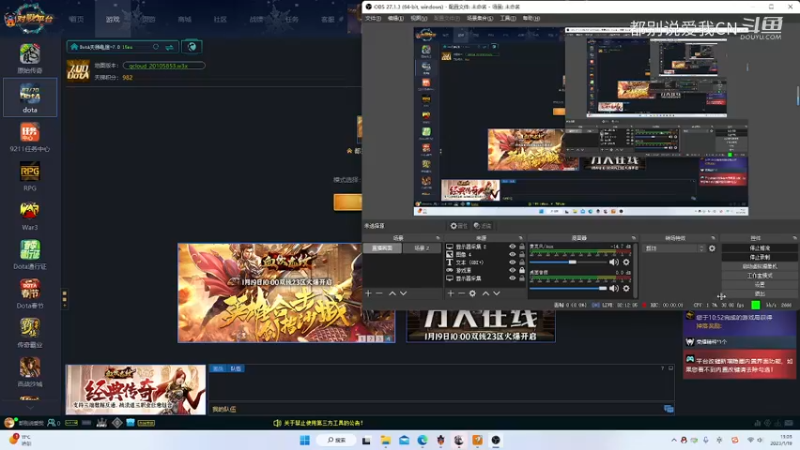Click the swap-room arrows icon in the room bar
The image size is (800, 450).
pyautogui.click(x=169, y=47)
